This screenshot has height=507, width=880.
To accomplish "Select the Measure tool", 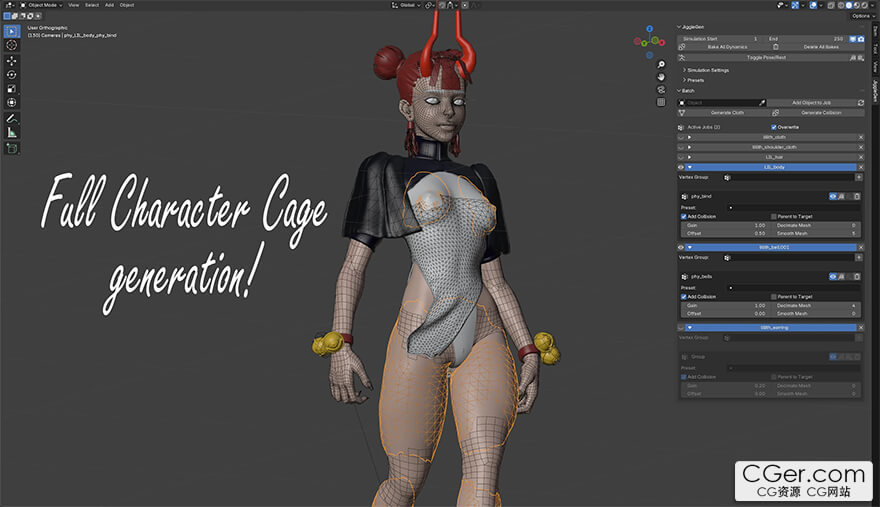I will point(12,132).
